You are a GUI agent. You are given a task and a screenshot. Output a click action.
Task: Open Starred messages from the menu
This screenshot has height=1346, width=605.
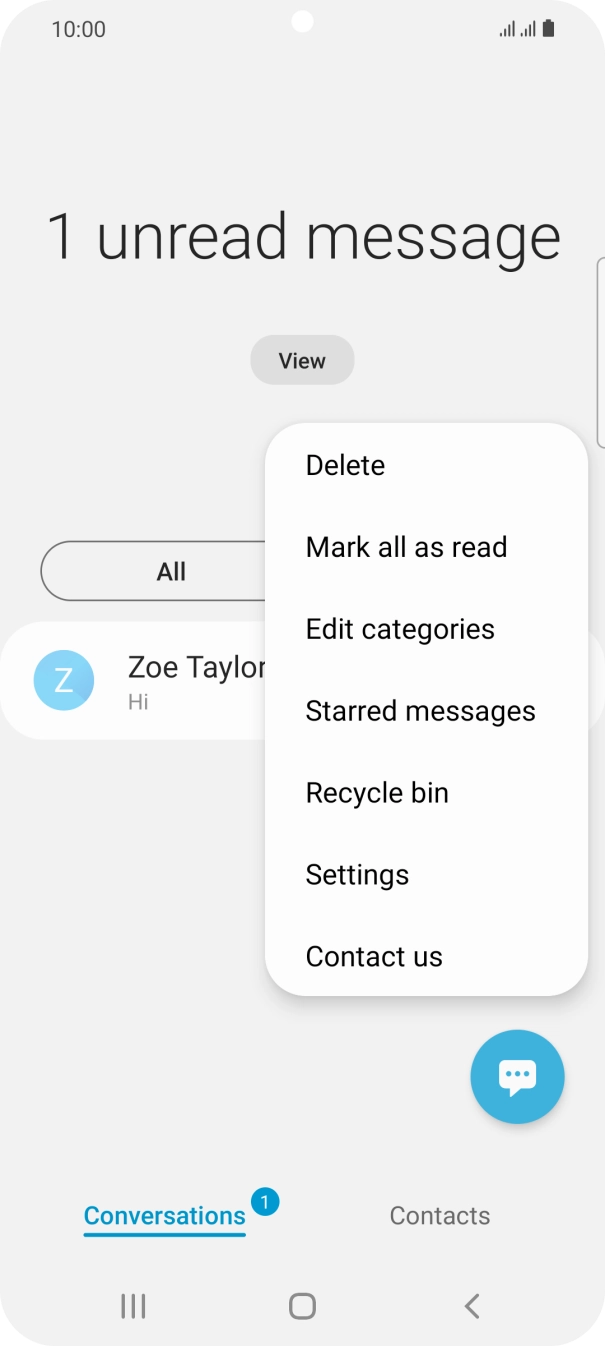420,711
